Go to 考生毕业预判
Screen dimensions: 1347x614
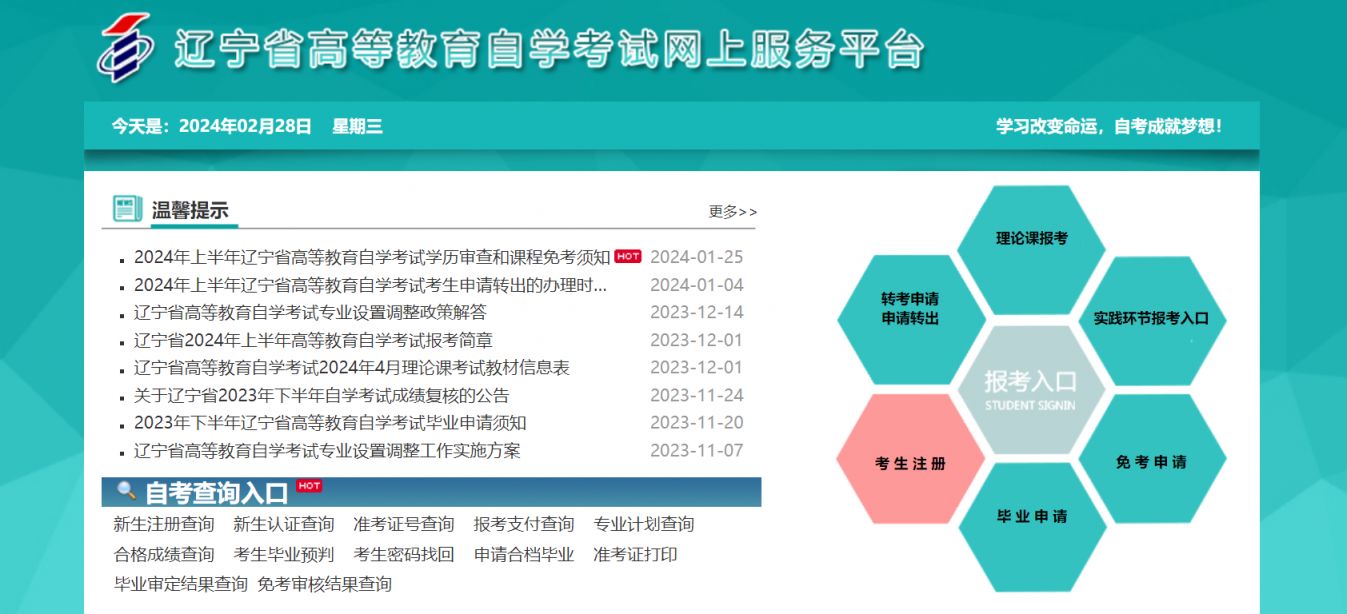click(x=284, y=554)
